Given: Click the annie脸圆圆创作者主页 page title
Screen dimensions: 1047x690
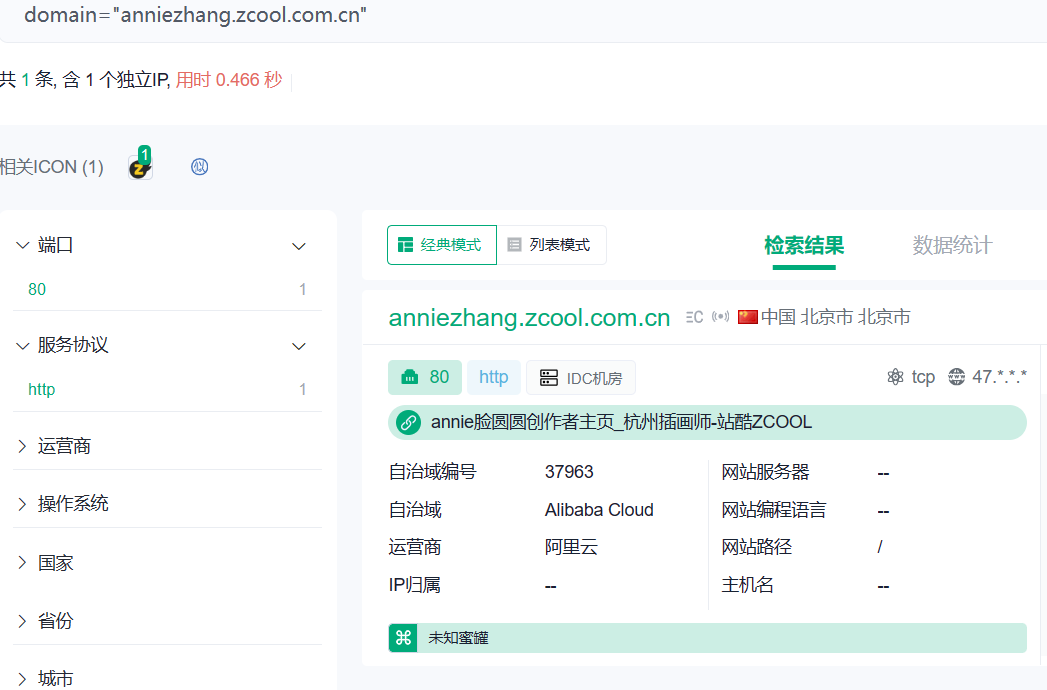Looking at the screenshot, I should (x=621, y=422).
